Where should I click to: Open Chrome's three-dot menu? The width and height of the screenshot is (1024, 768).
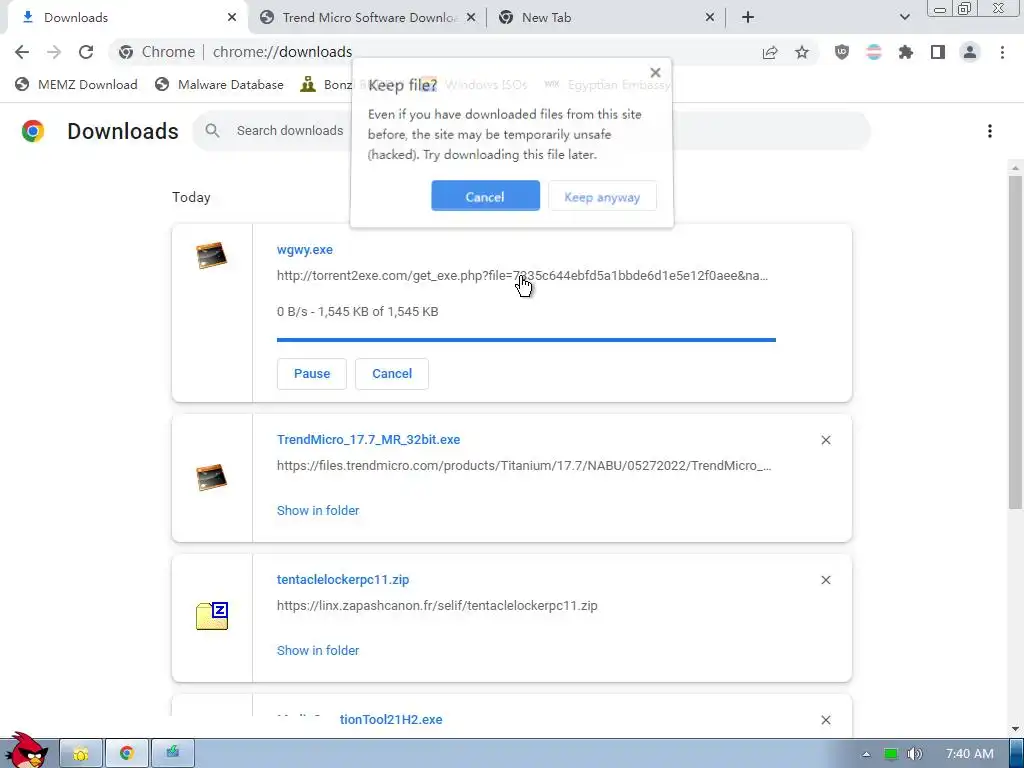click(x=1002, y=52)
